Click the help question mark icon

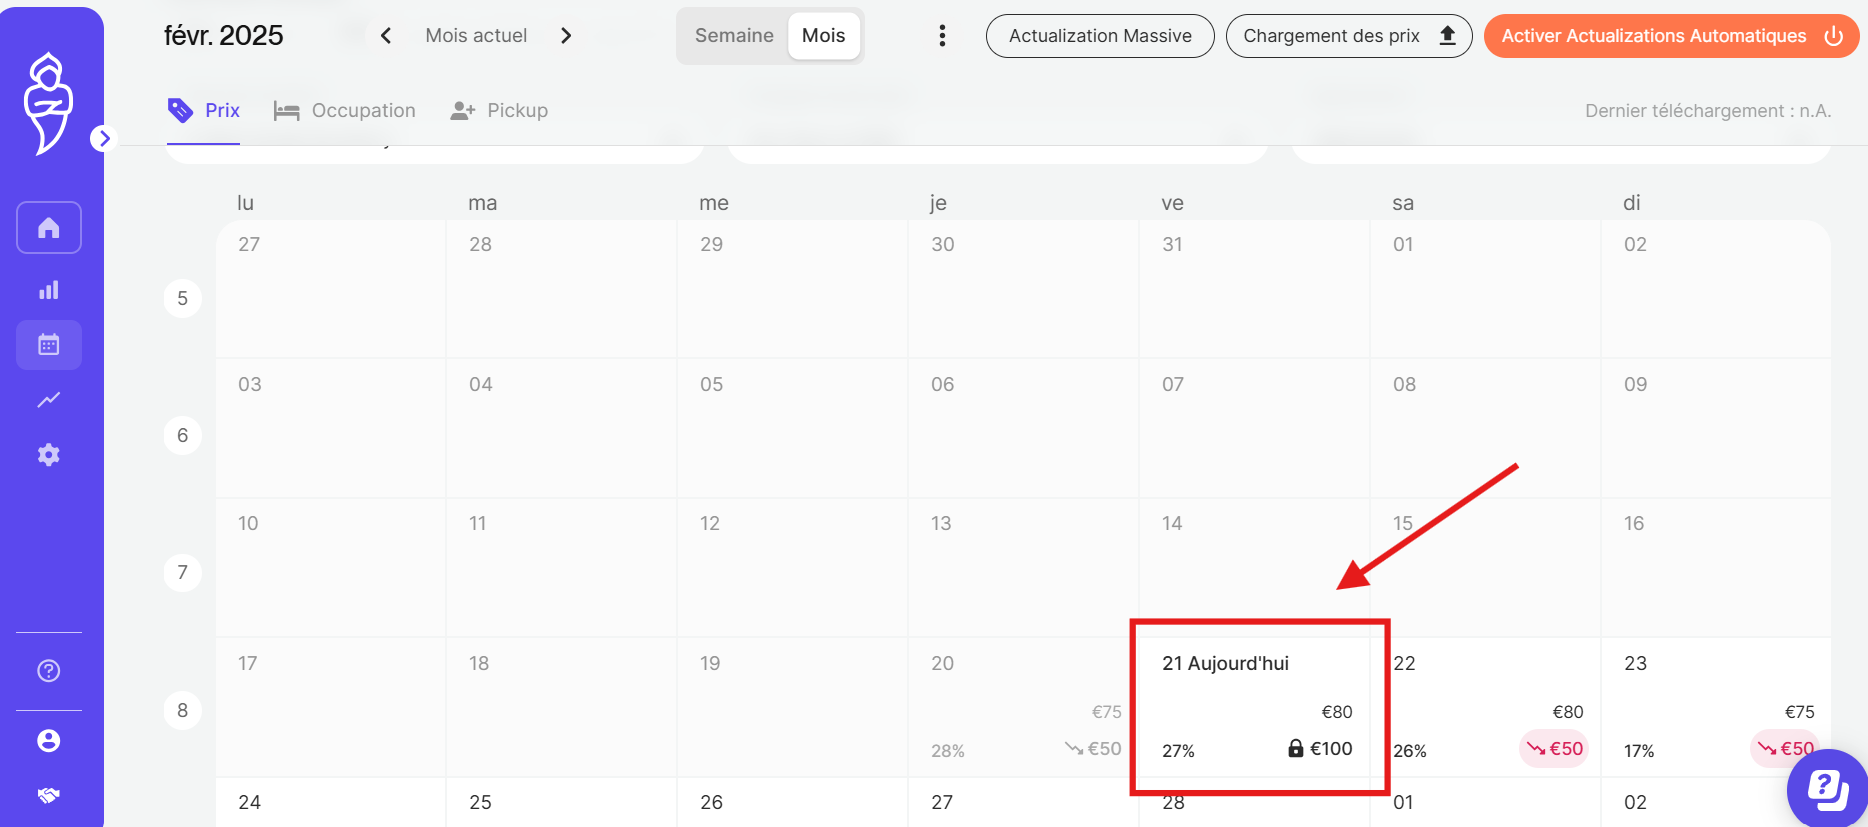pos(48,671)
